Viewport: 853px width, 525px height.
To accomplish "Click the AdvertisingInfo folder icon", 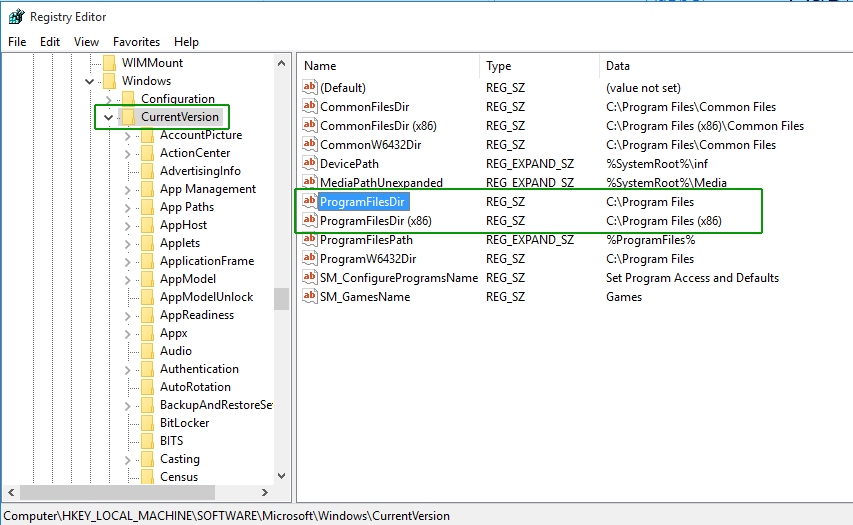I will pyautogui.click(x=147, y=170).
